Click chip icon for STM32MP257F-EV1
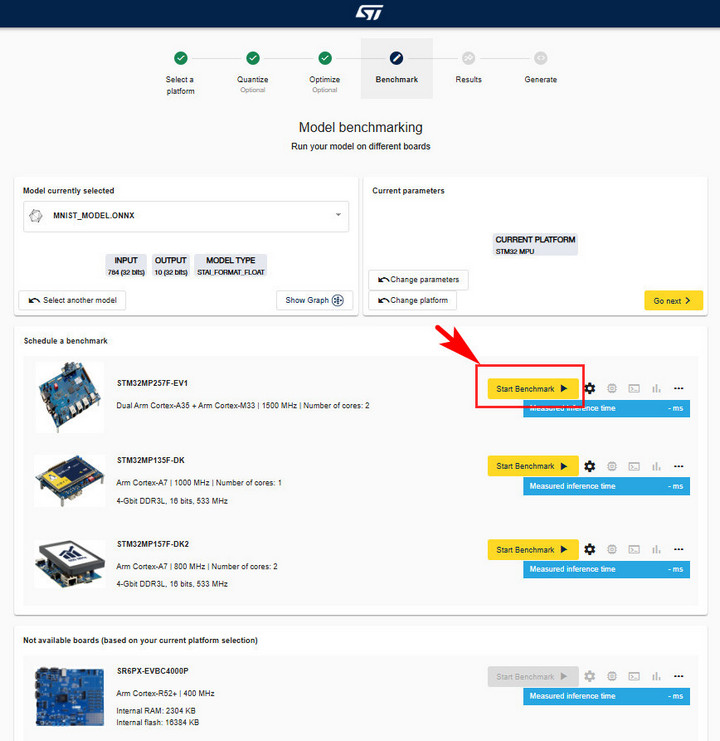Image resolution: width=720 pixels, height=741 pixels. [x=612, y=388]
